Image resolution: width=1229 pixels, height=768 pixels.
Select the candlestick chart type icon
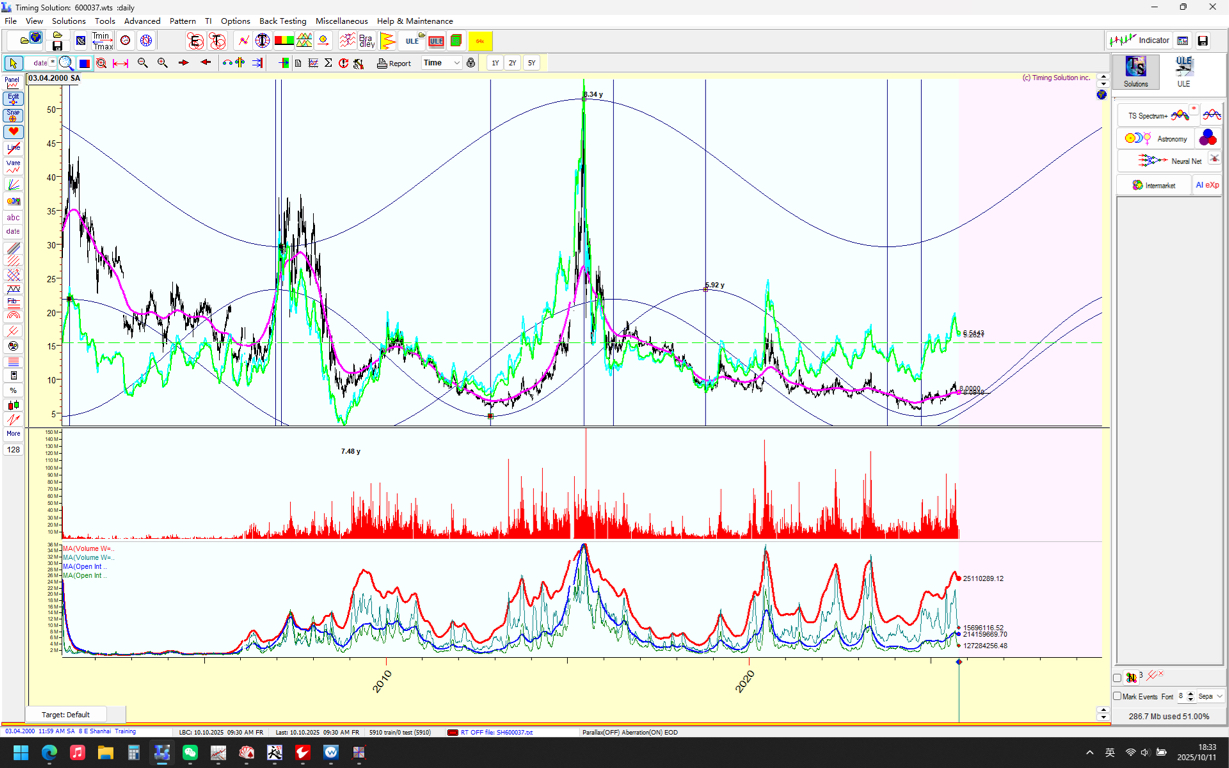click(x=13, y=405)
